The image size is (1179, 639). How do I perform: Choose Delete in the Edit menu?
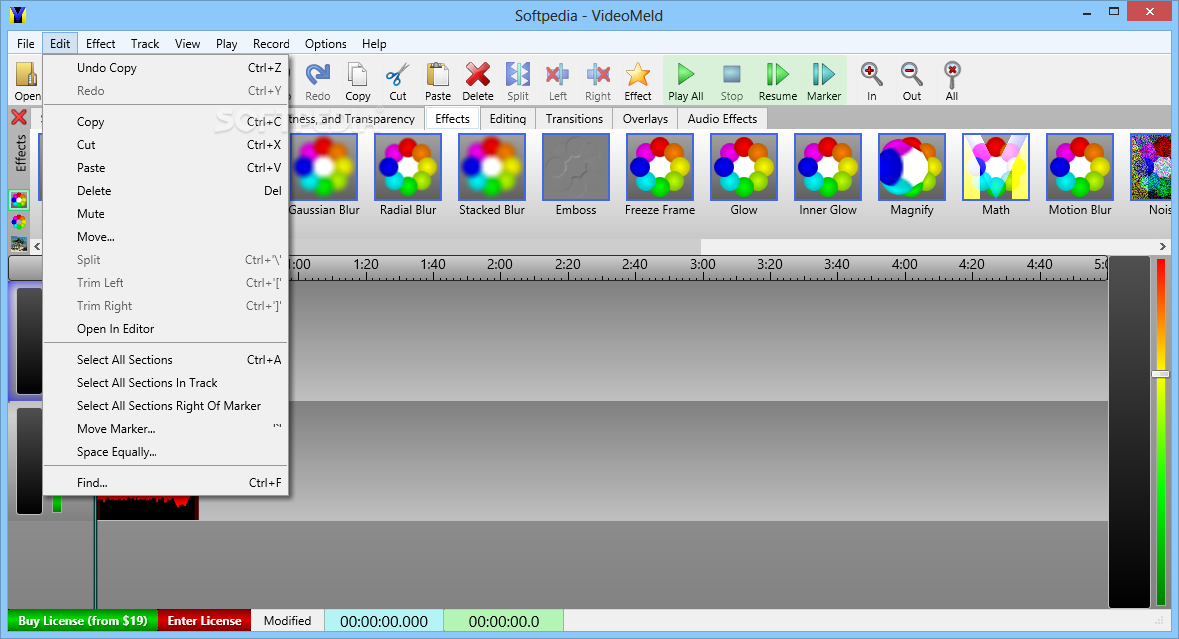point(165,191)
